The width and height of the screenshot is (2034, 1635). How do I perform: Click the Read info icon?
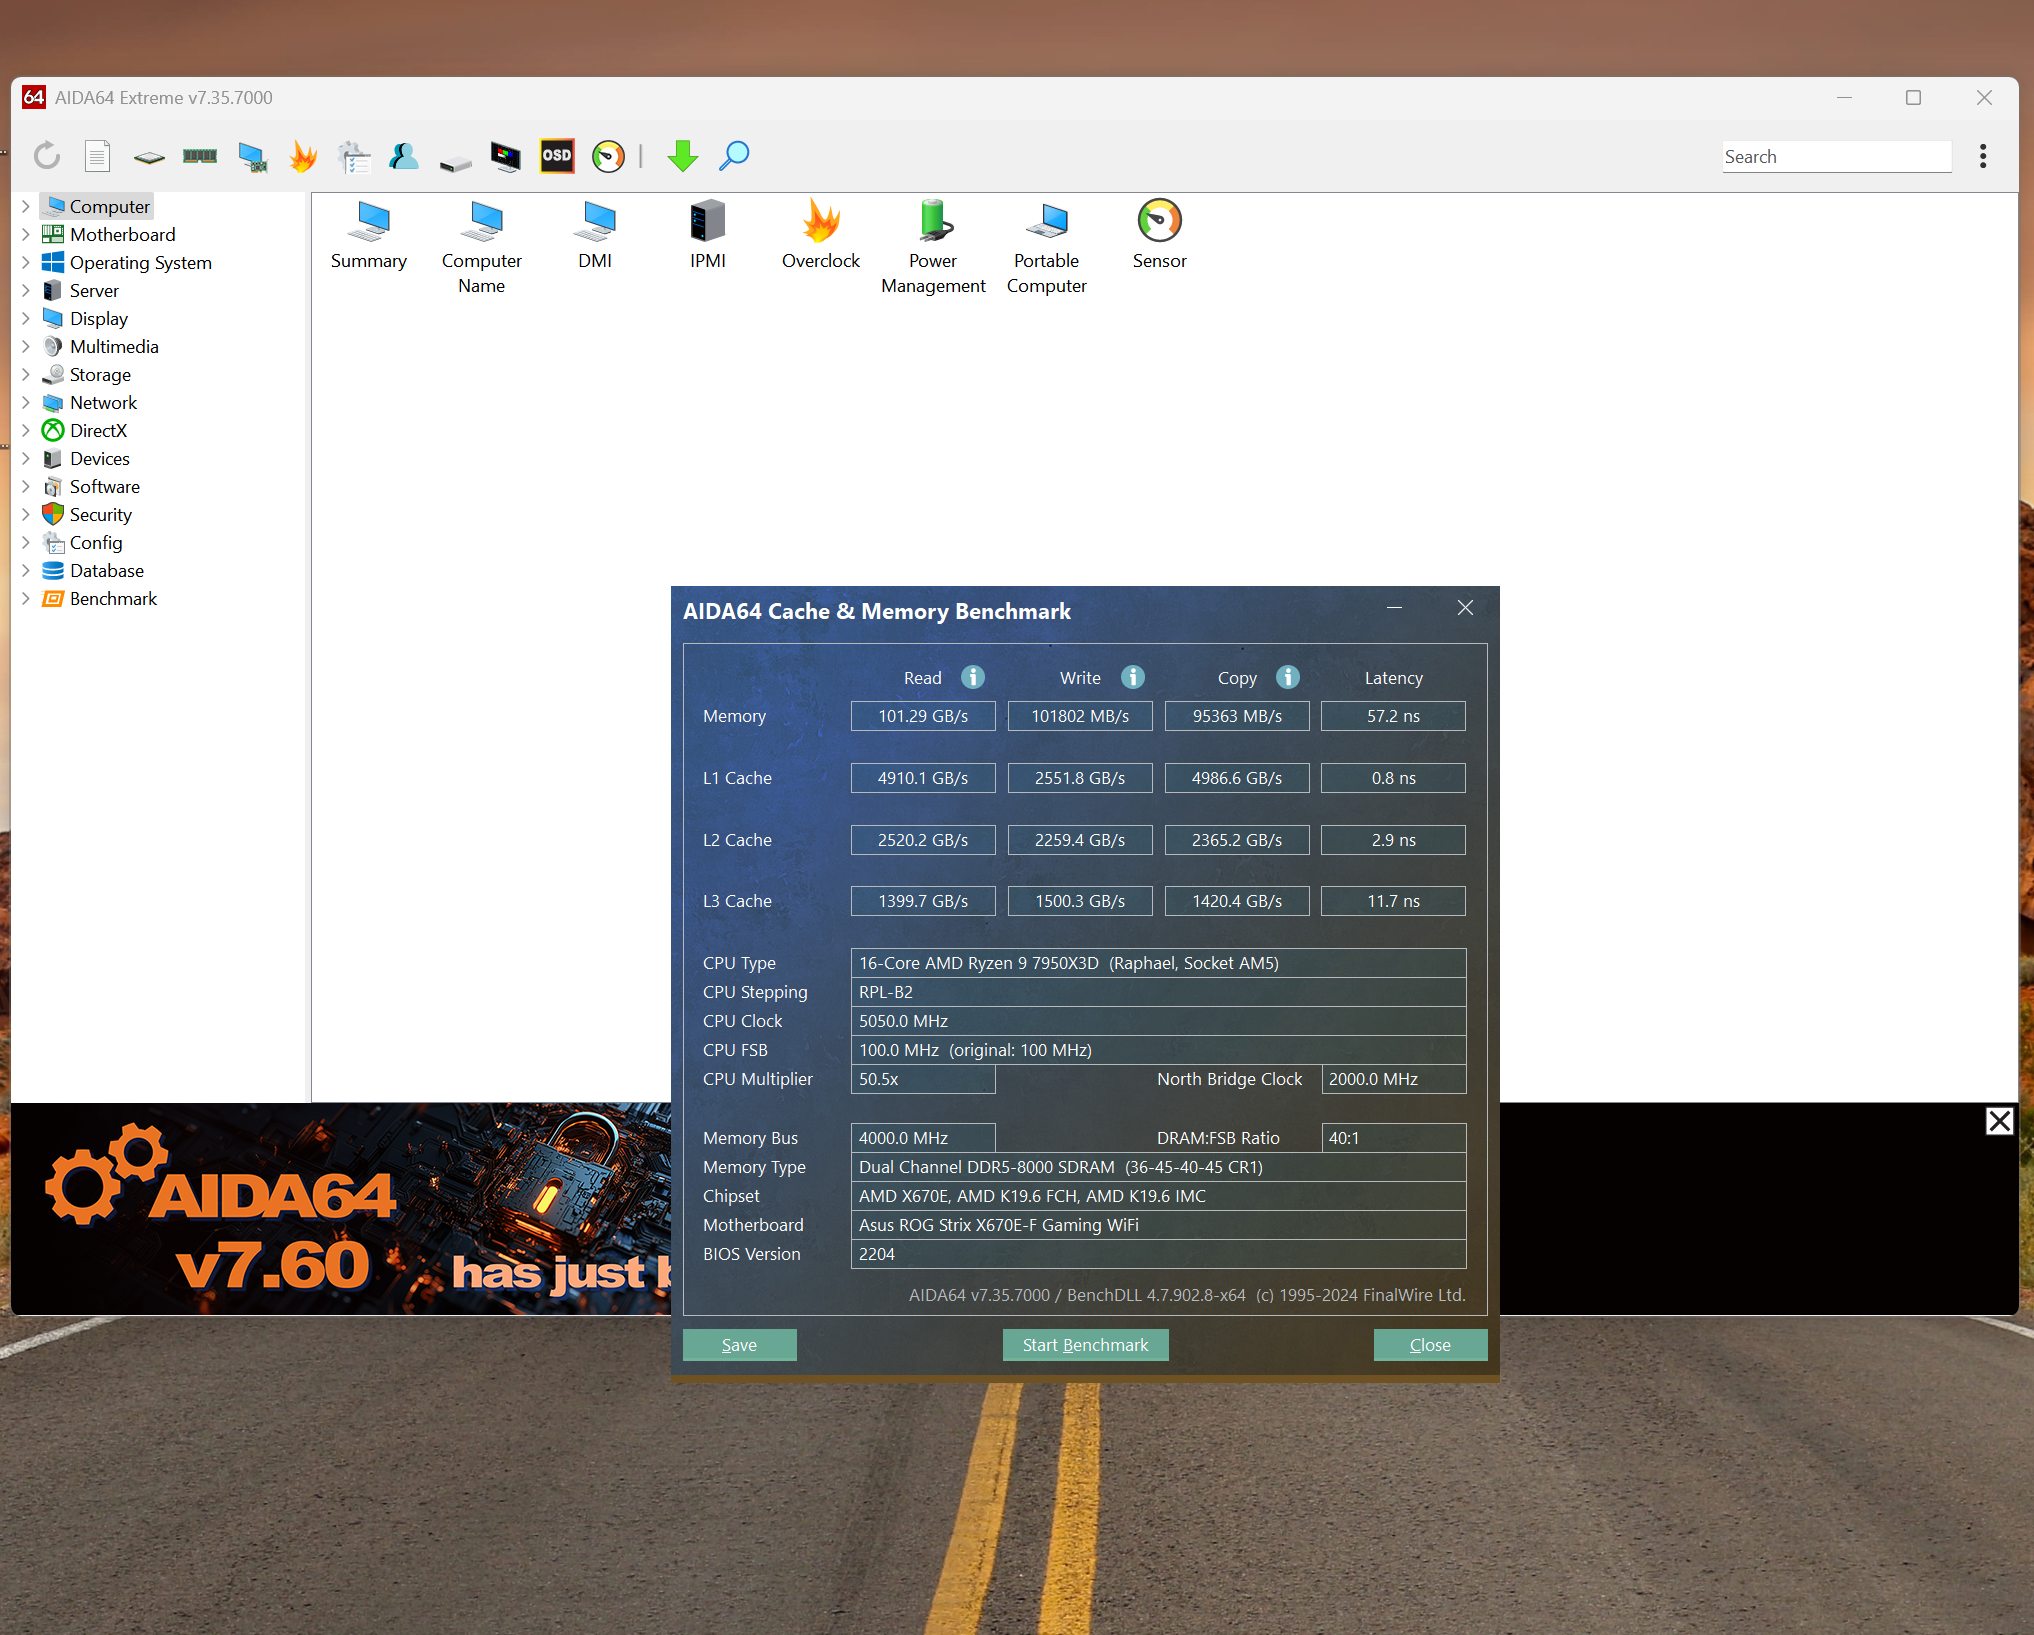click(x=973, y=677)
